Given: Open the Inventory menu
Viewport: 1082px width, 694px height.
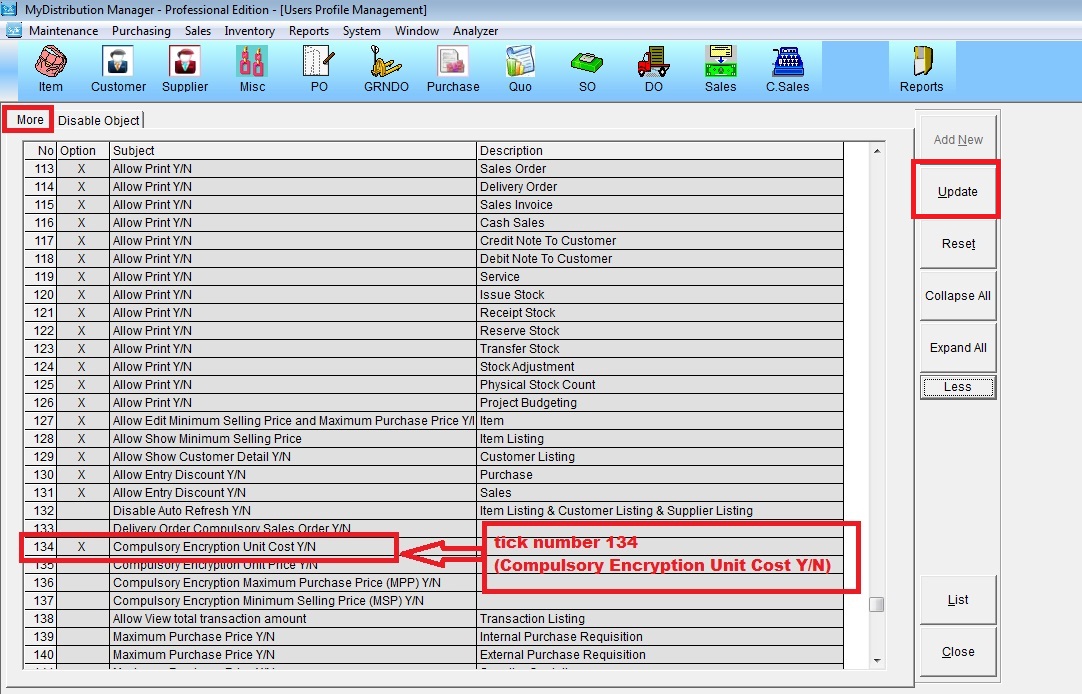Looking at the screenshot, I should point(249,31).
